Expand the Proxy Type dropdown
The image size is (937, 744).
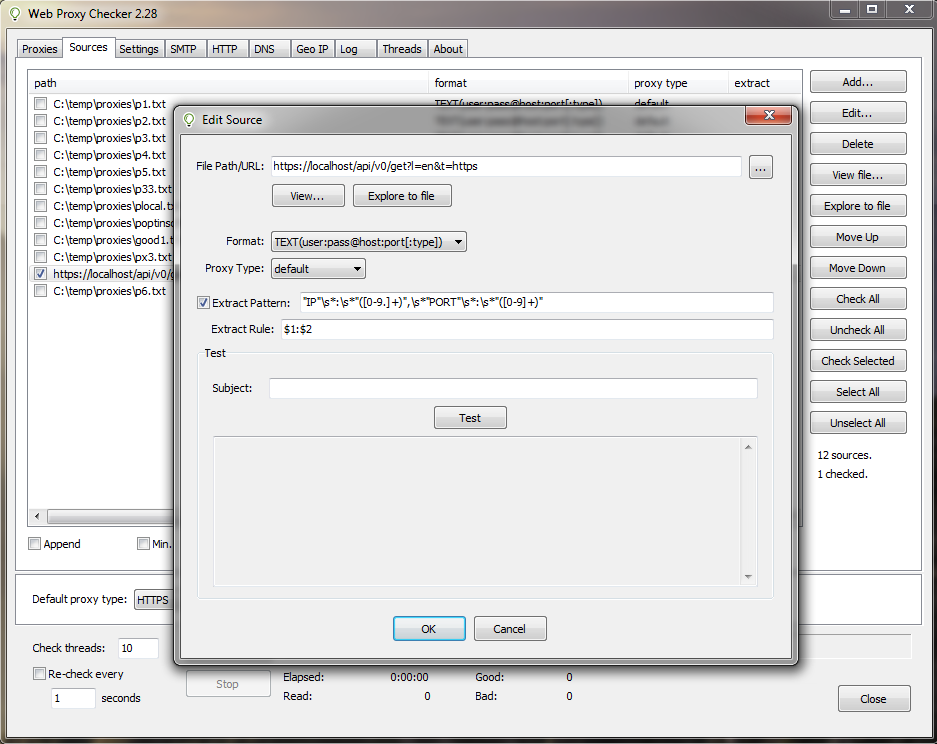pyautogui.click(x=318, y=269)
